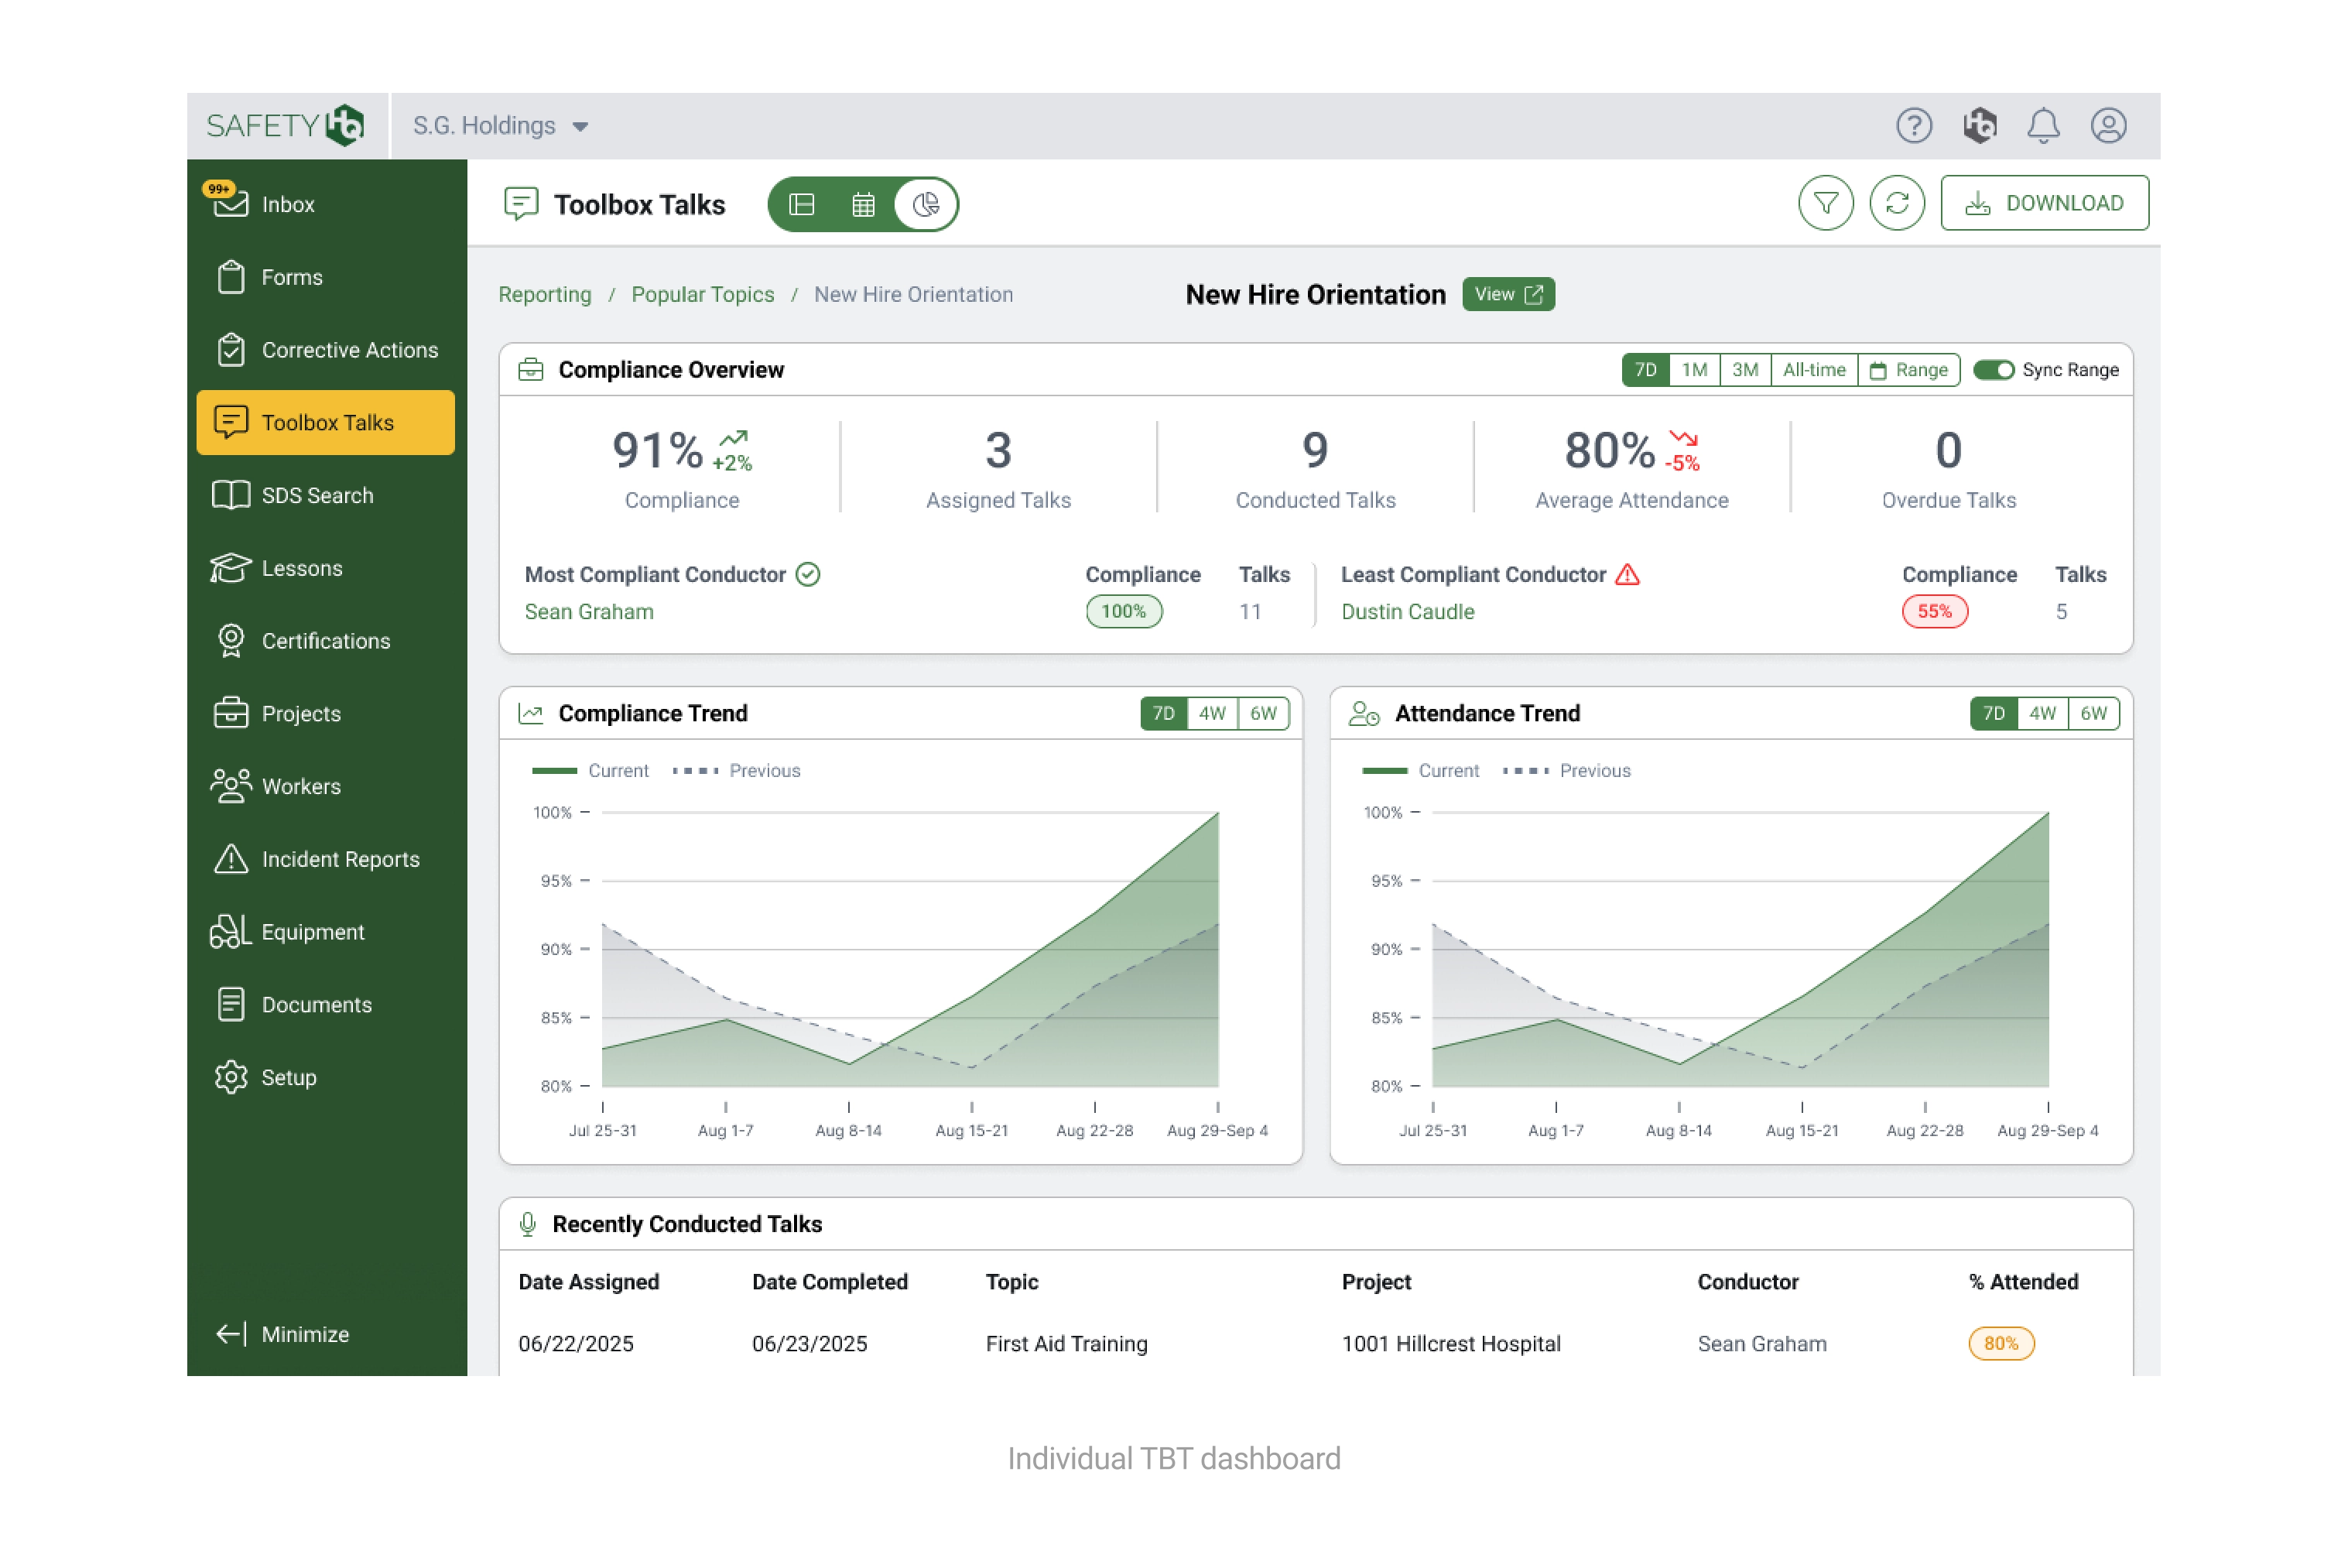Open the user profile icon
This screenshot has width=2348, height=1568.
click(2108, 126)
